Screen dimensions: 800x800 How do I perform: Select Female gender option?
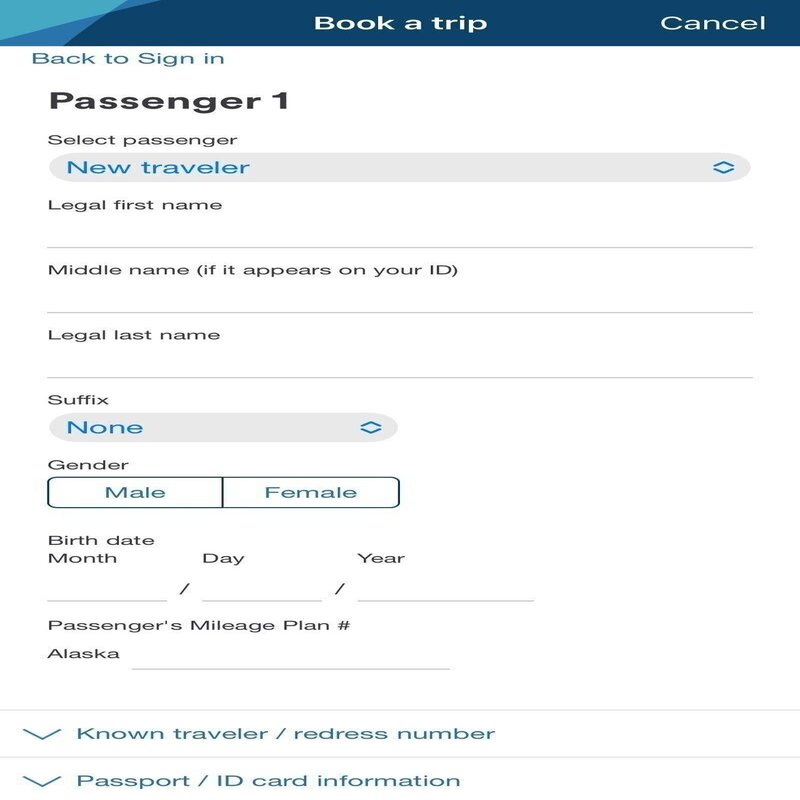[x=310, y=492]
